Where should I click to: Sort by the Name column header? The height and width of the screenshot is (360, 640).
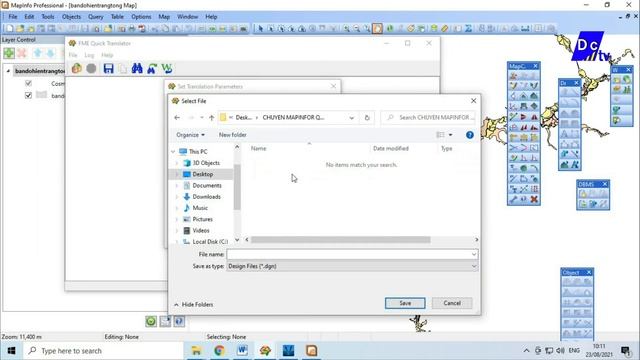tap(258, 149)
